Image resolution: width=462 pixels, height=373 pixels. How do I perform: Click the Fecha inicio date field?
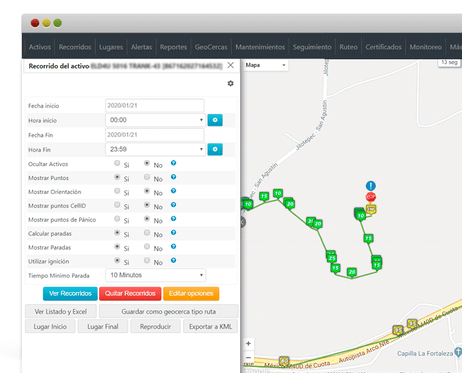155,105
